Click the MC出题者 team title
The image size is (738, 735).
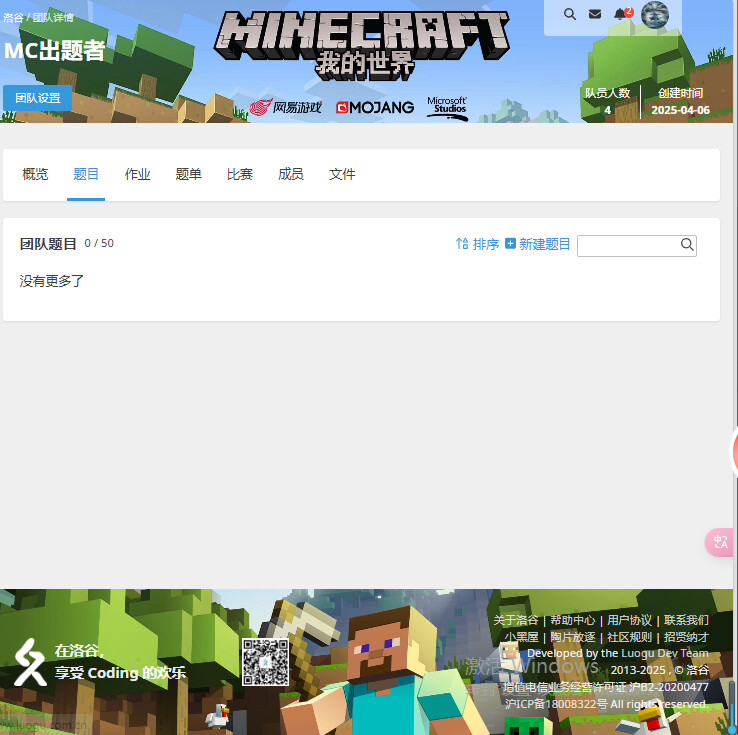(x=55, y=50)
